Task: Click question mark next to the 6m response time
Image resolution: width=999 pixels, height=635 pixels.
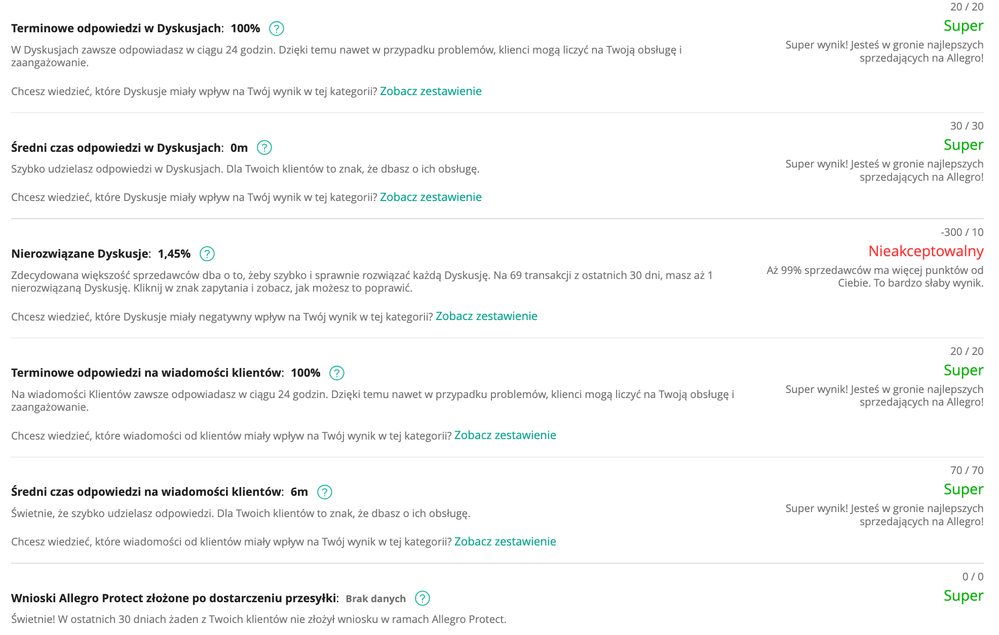Action: [x=325, y=492]
